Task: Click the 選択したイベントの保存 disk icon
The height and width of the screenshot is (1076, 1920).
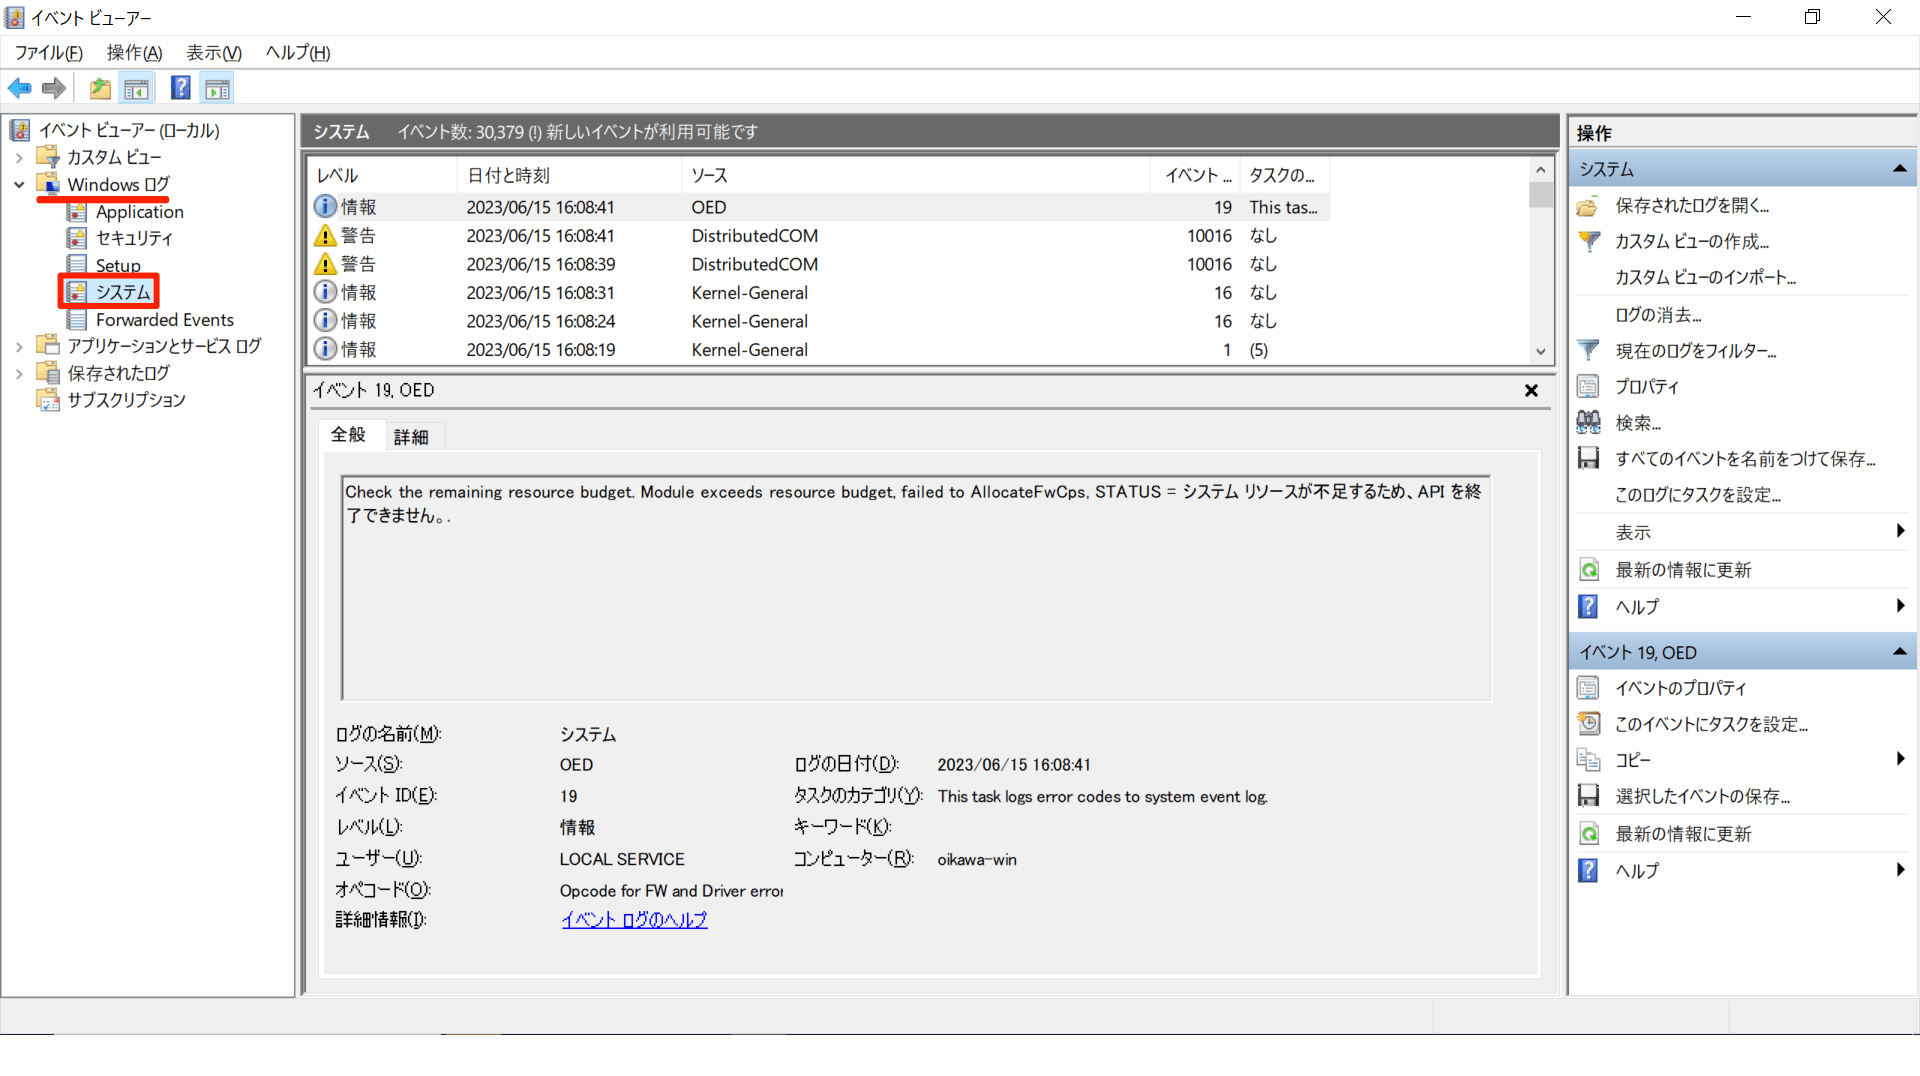Action: [x=1588, y=796]
